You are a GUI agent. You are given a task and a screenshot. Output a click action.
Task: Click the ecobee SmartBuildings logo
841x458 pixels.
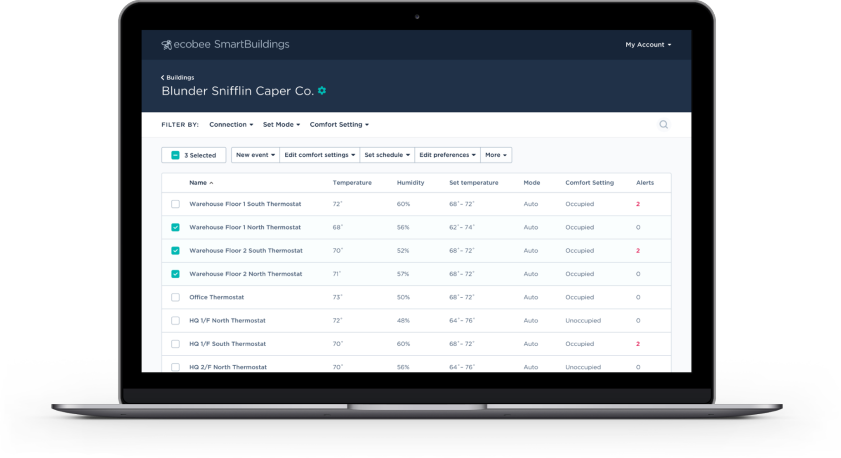tap(225, 45)
